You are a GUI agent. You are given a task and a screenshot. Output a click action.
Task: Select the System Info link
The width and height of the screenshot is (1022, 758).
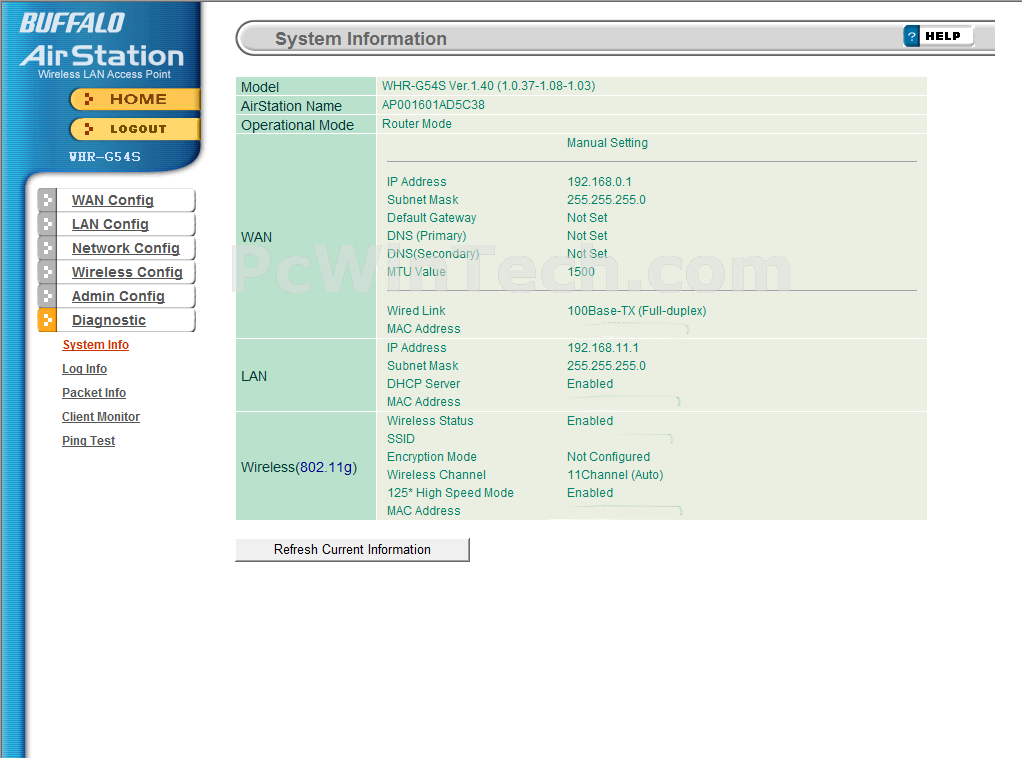95,345
